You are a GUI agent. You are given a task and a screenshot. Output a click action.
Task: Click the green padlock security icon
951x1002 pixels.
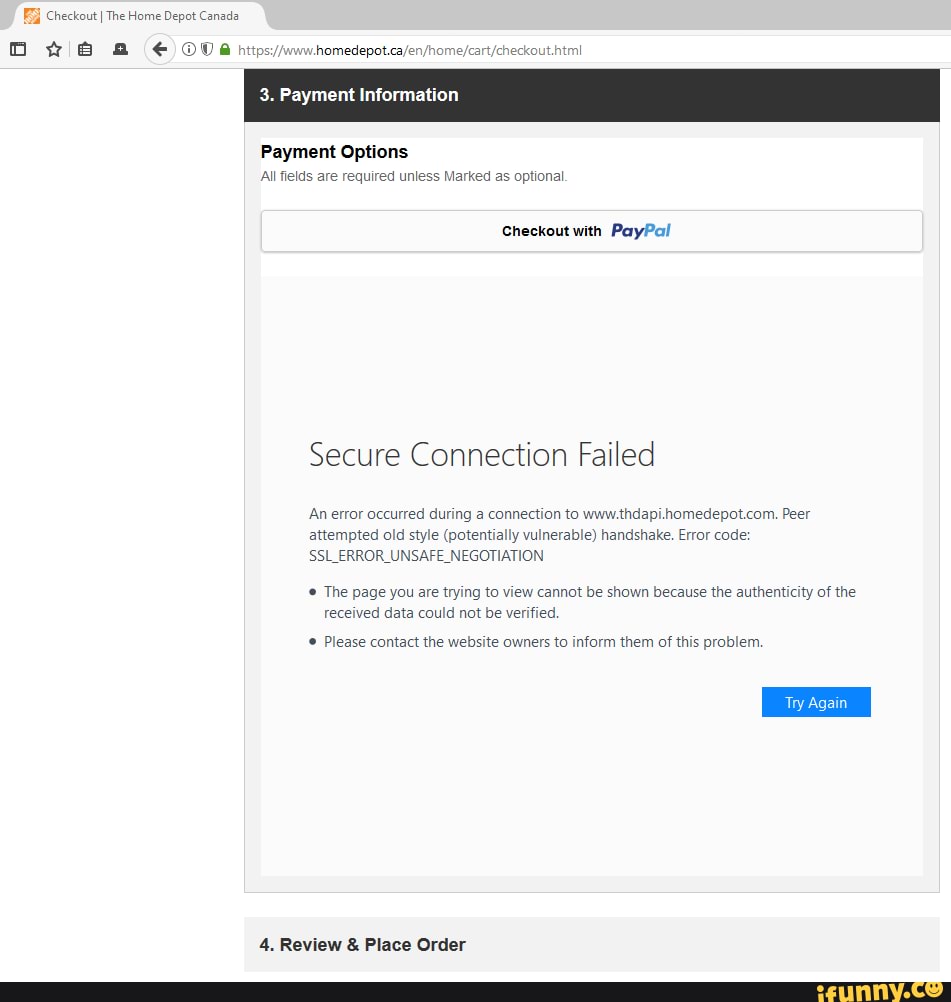pyautogui.click(x=224, y=49)
